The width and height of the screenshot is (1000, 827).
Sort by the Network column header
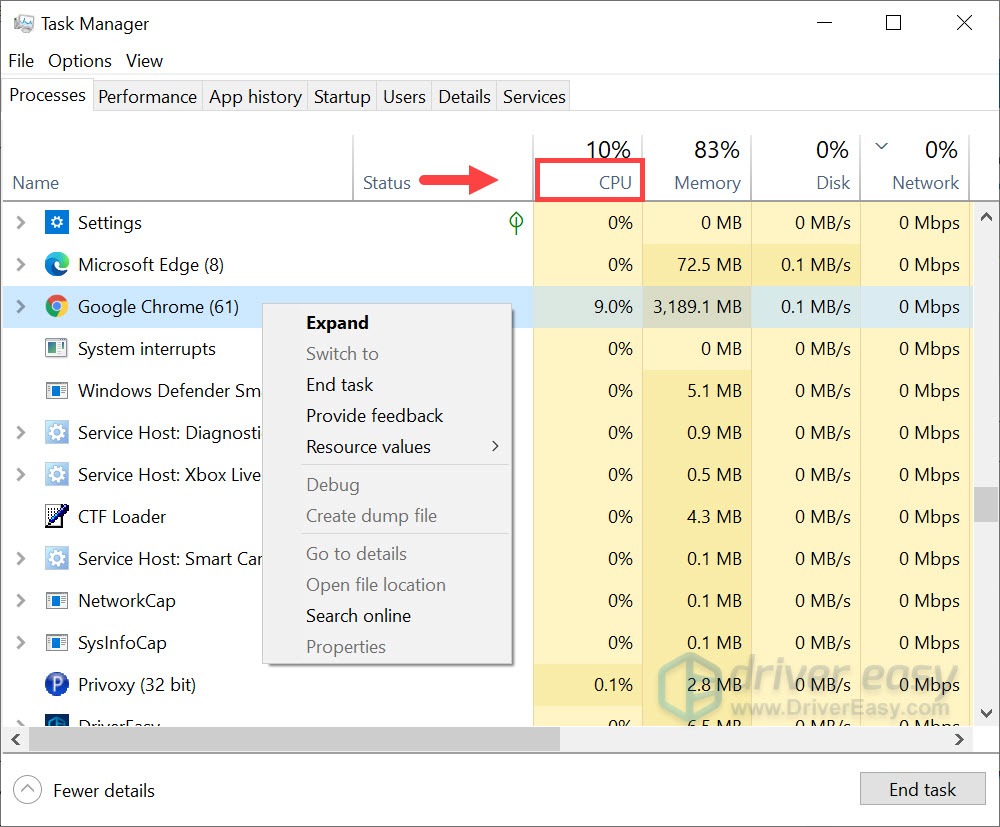click(x=915, y=167)
